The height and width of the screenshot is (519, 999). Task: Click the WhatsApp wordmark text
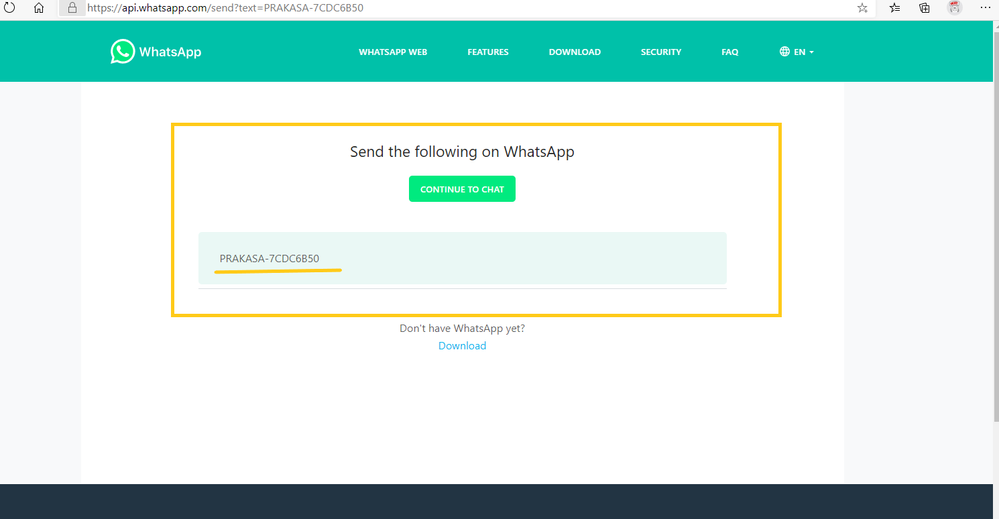coord(170,52)
